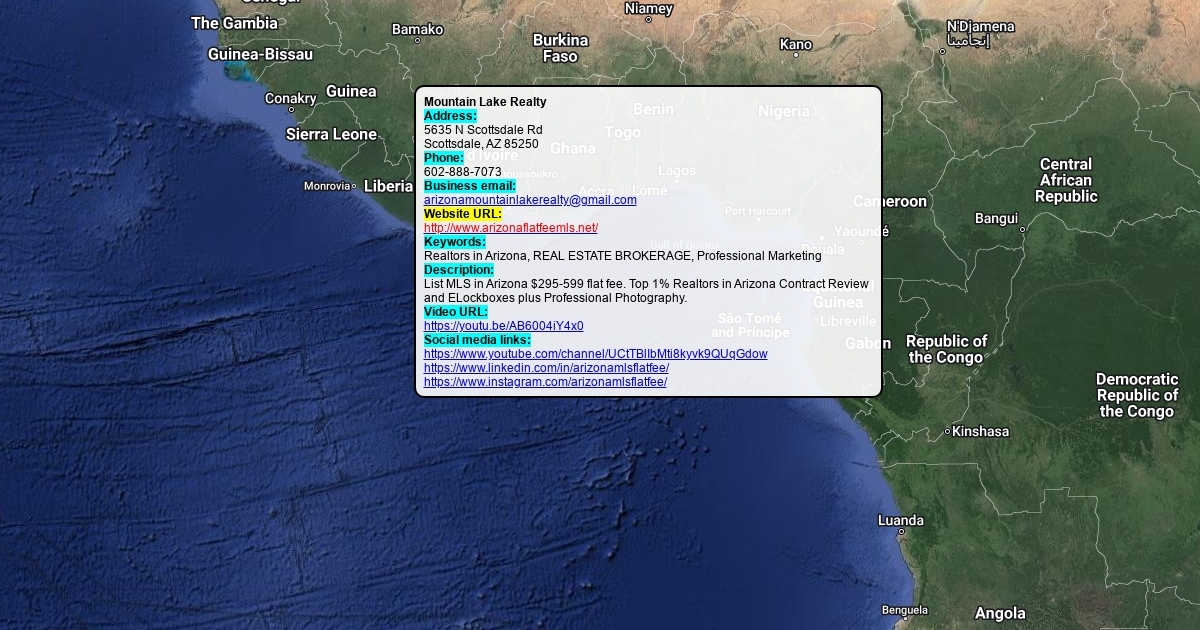The height and width of the screenshot is (630, 1200).
Task: Click the Video URL heading
Action: coord(456,312)
